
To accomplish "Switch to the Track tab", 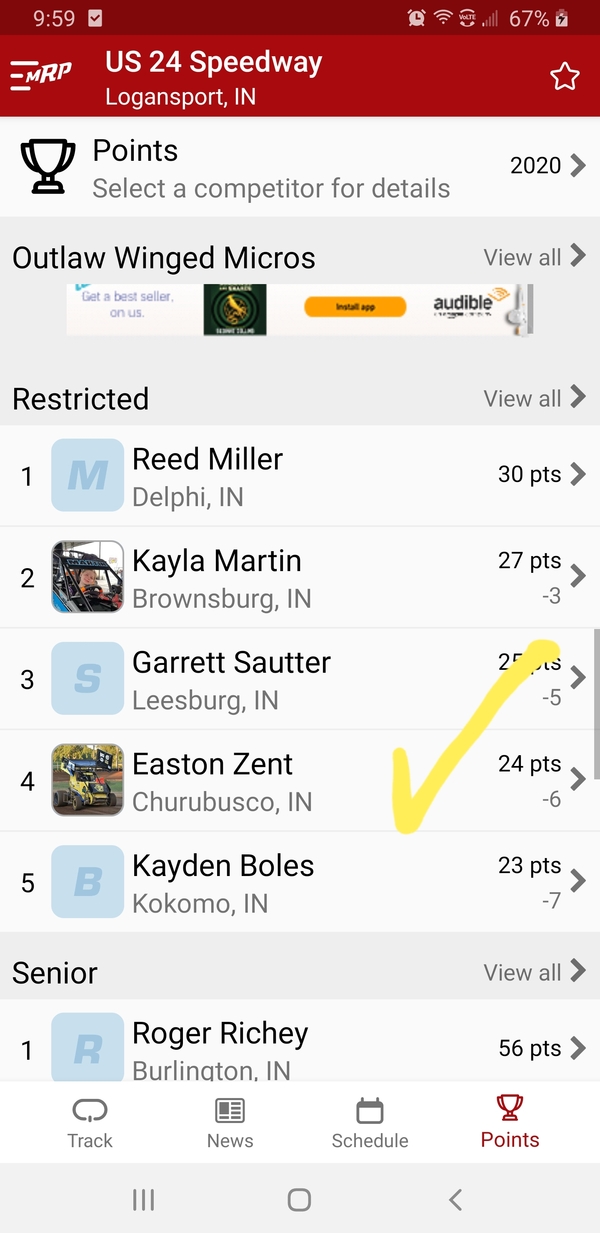I will pos(90,1123).
